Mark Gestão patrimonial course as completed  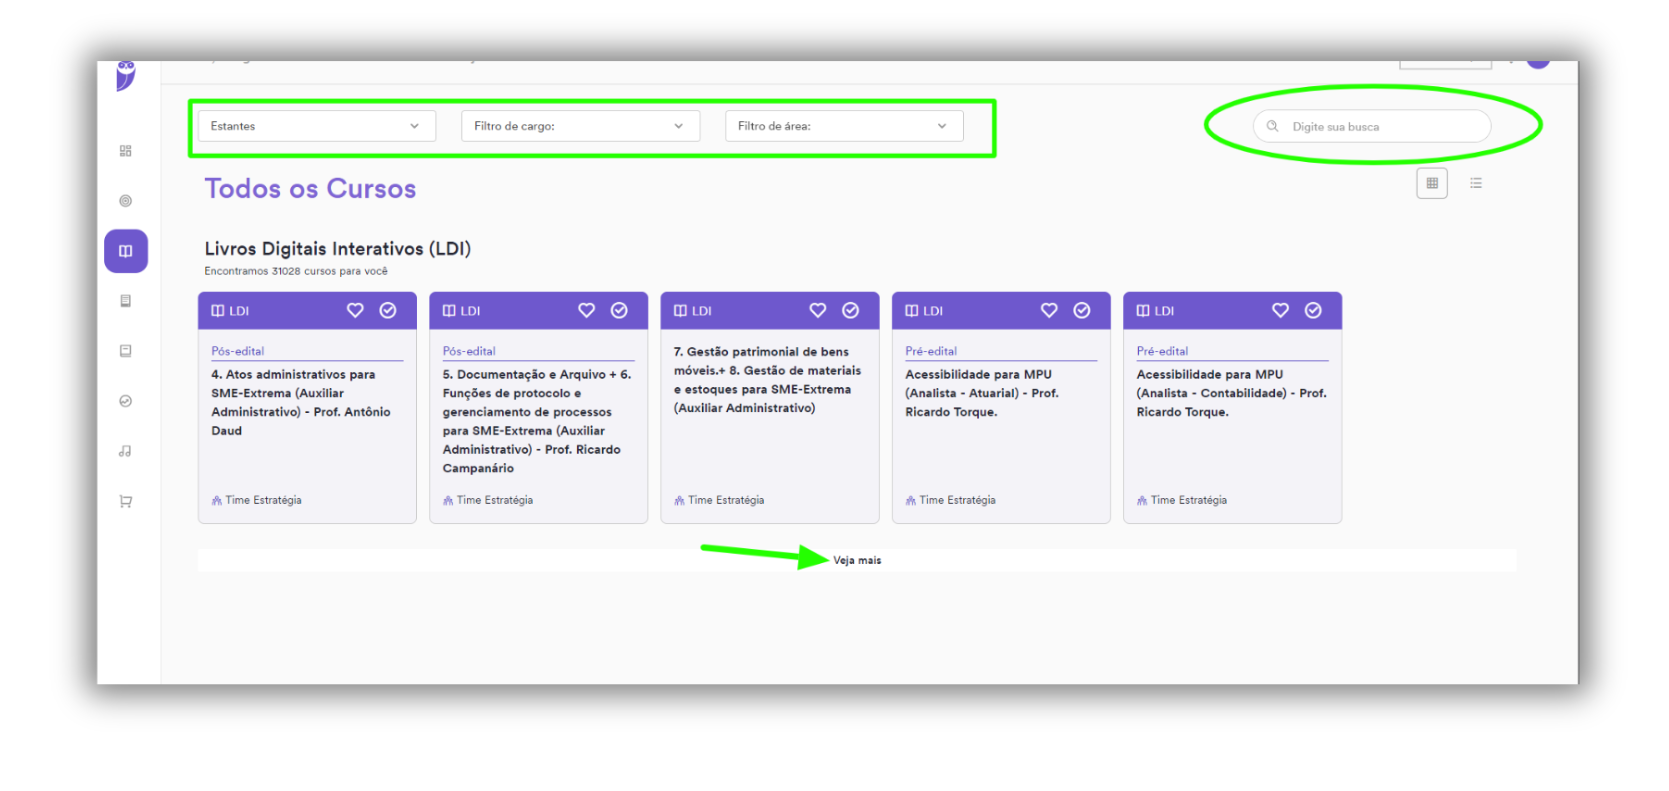[851, 311]
